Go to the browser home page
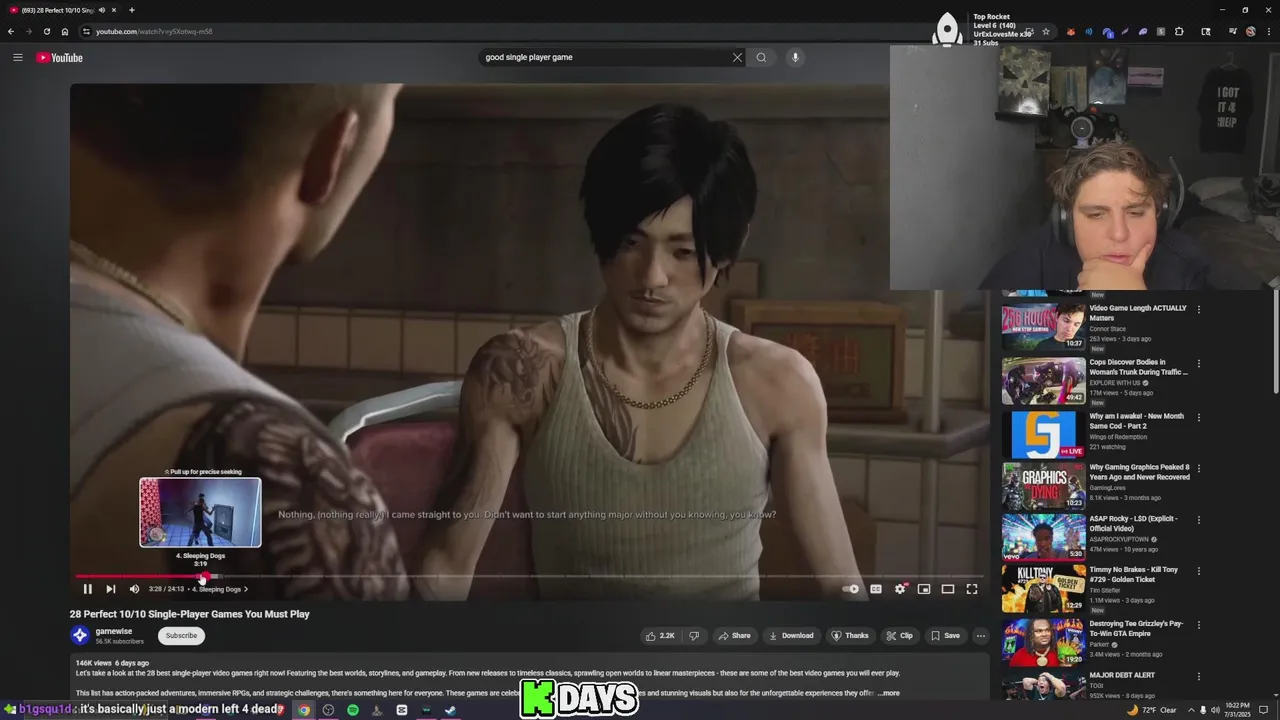This screenshot has height=720, width=1280. (65, 31)
